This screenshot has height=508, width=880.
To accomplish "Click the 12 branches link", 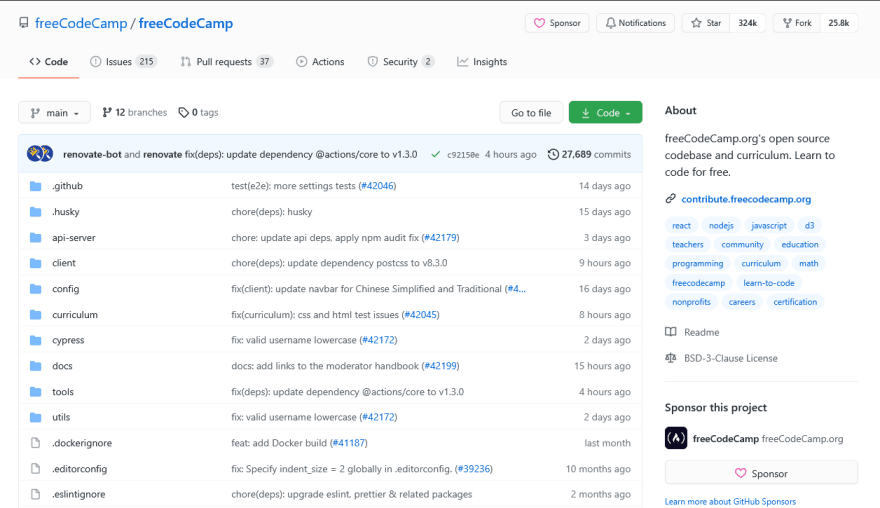I will click(135, 112).
